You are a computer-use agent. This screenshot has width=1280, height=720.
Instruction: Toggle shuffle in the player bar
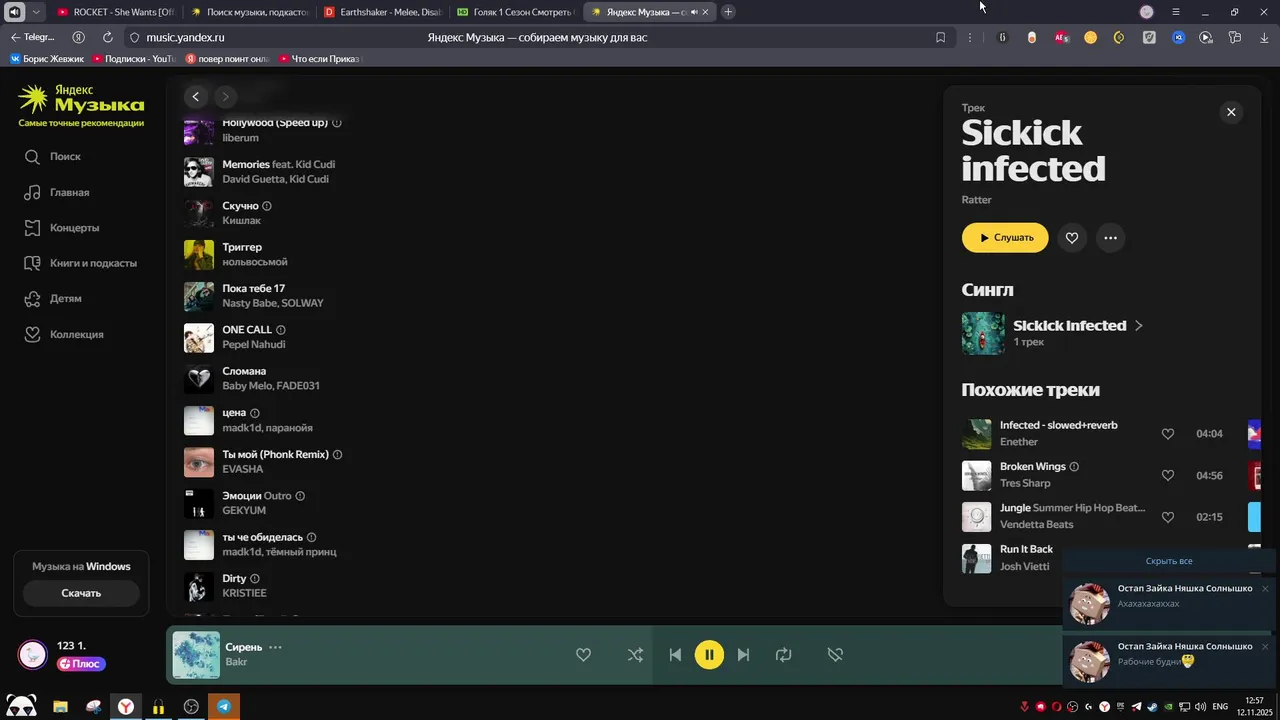tap(635, 655)
